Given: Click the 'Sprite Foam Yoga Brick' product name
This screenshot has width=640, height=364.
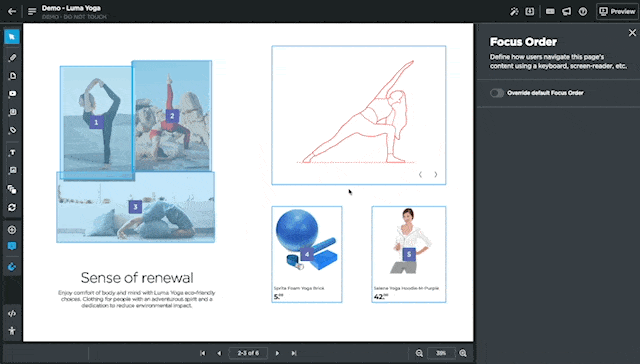Looking at the screenshot, I should [x=299, y=288].
